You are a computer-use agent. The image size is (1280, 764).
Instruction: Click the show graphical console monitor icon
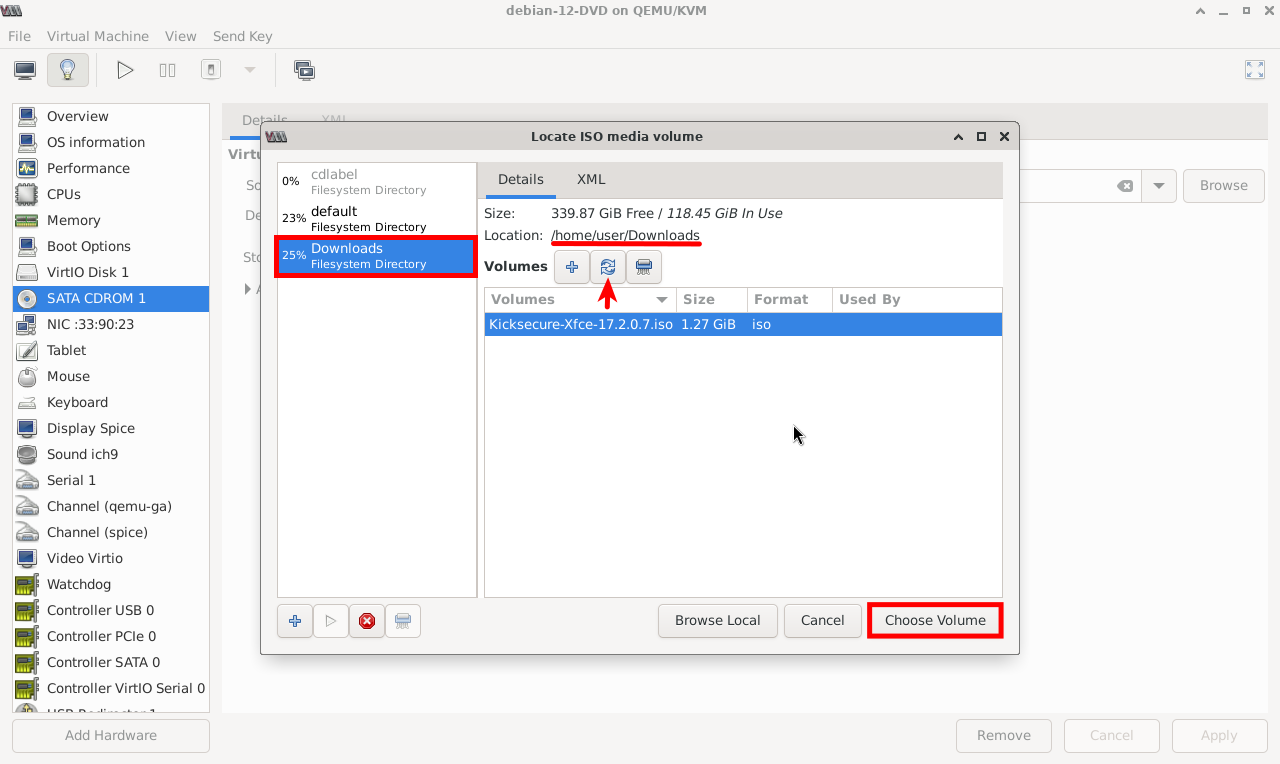pos(25,70)
